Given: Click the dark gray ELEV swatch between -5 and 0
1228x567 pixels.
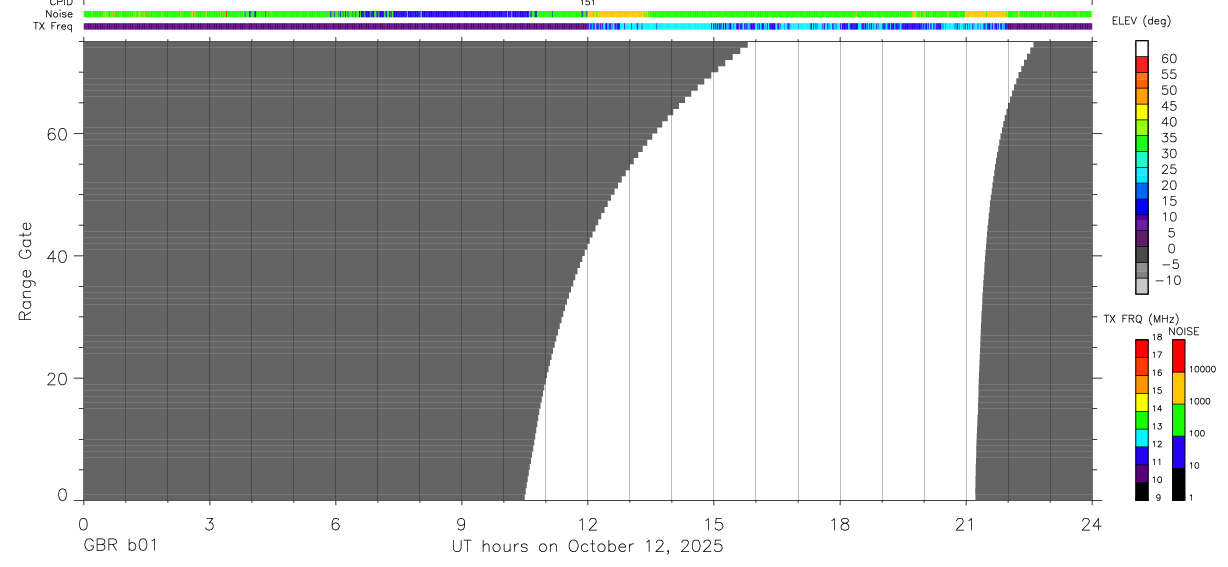Looking at the screenshot, I should click(x=1142, y=255).
